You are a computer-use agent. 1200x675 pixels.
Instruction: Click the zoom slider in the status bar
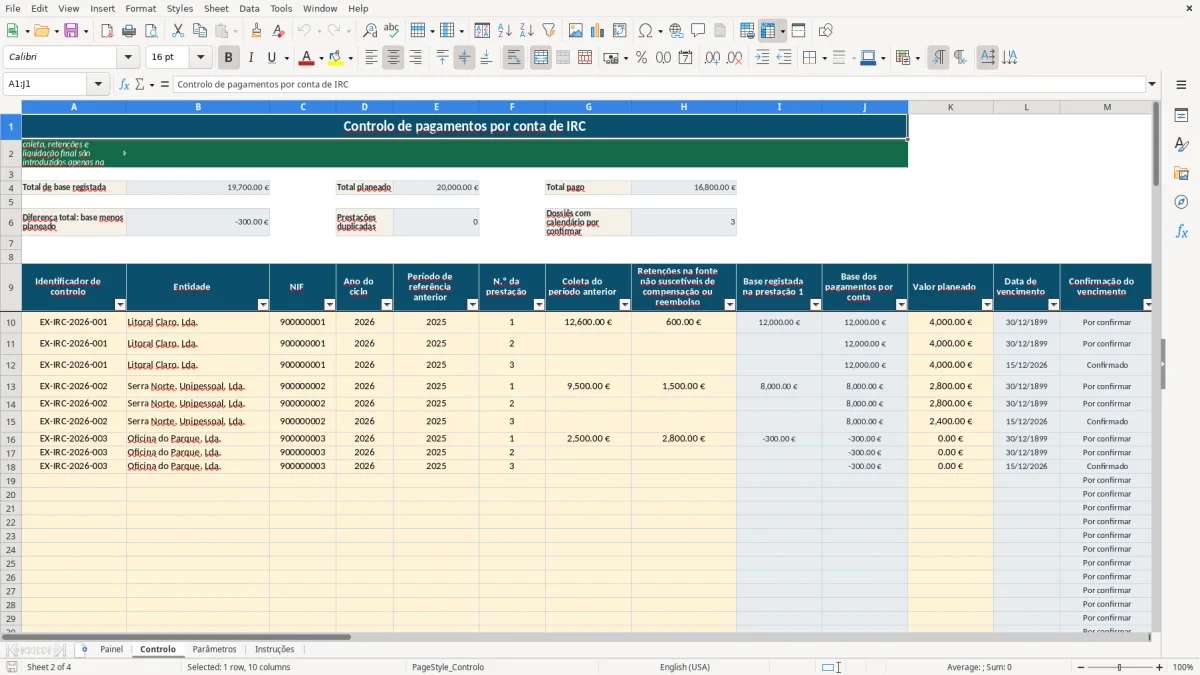(x=1120, y=667)
